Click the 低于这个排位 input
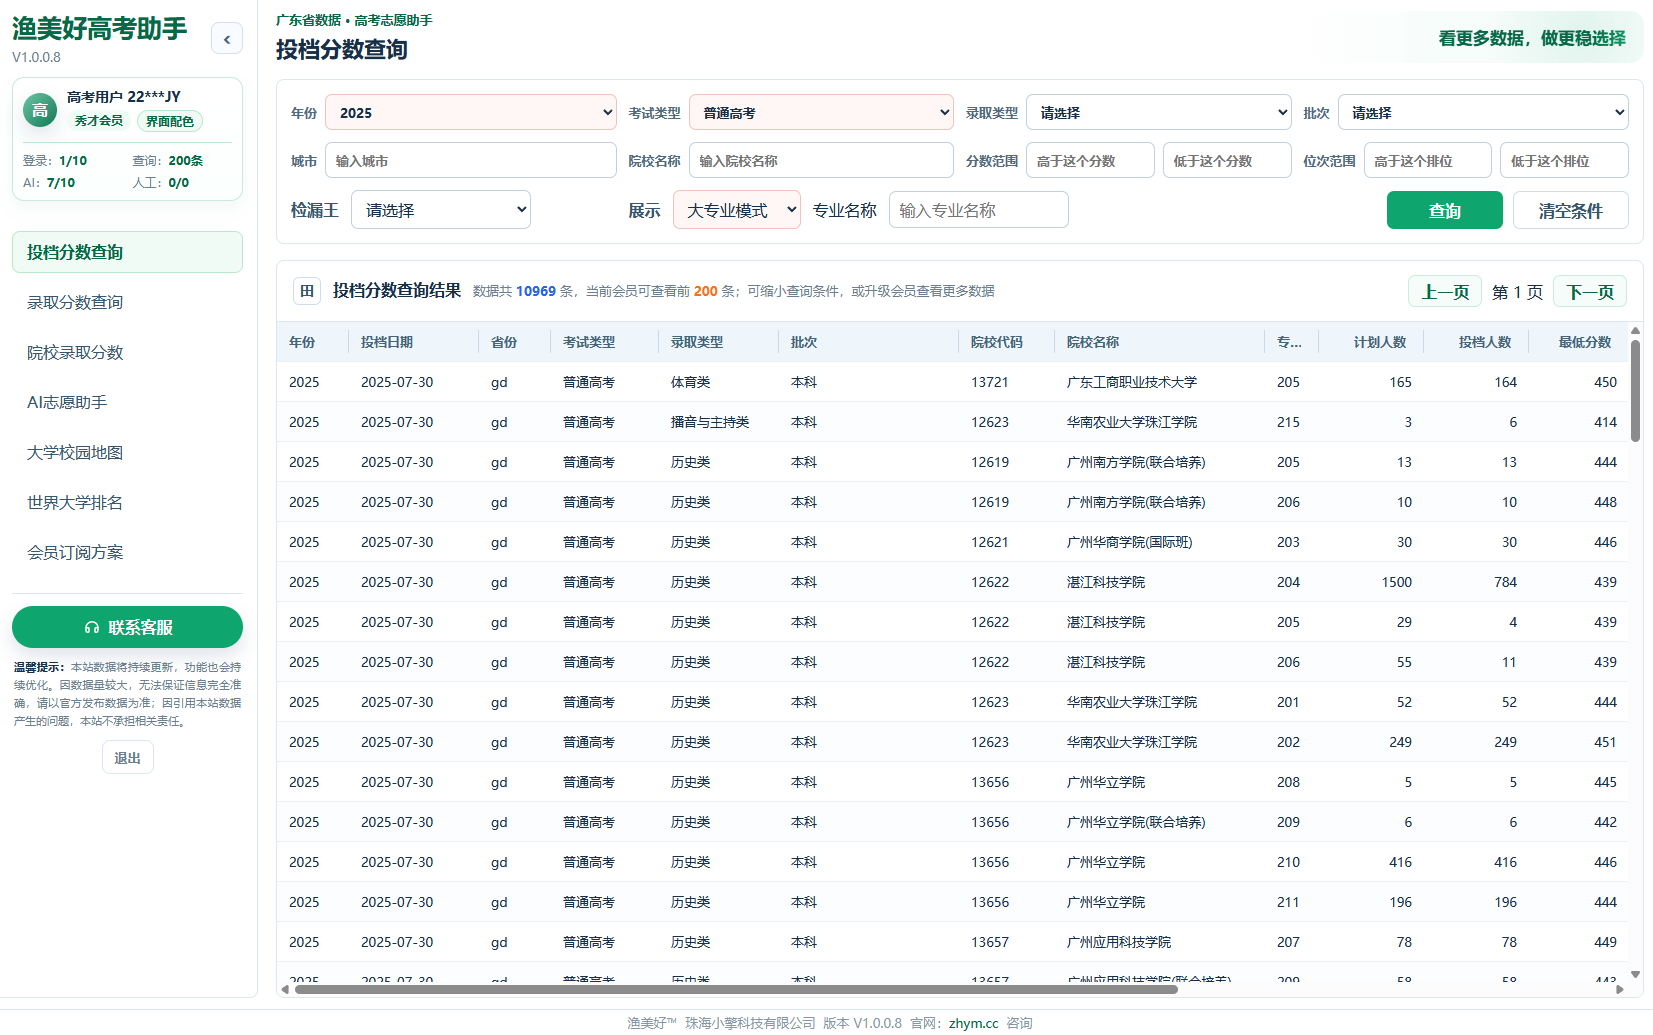Viewport: 1653px width, 1035px height. (1564, 160)
